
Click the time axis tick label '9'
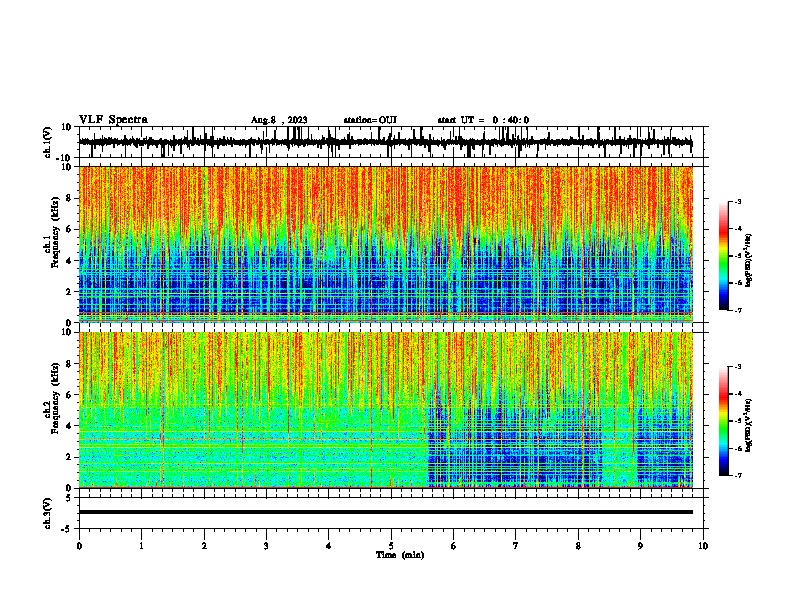coord(640,545)
